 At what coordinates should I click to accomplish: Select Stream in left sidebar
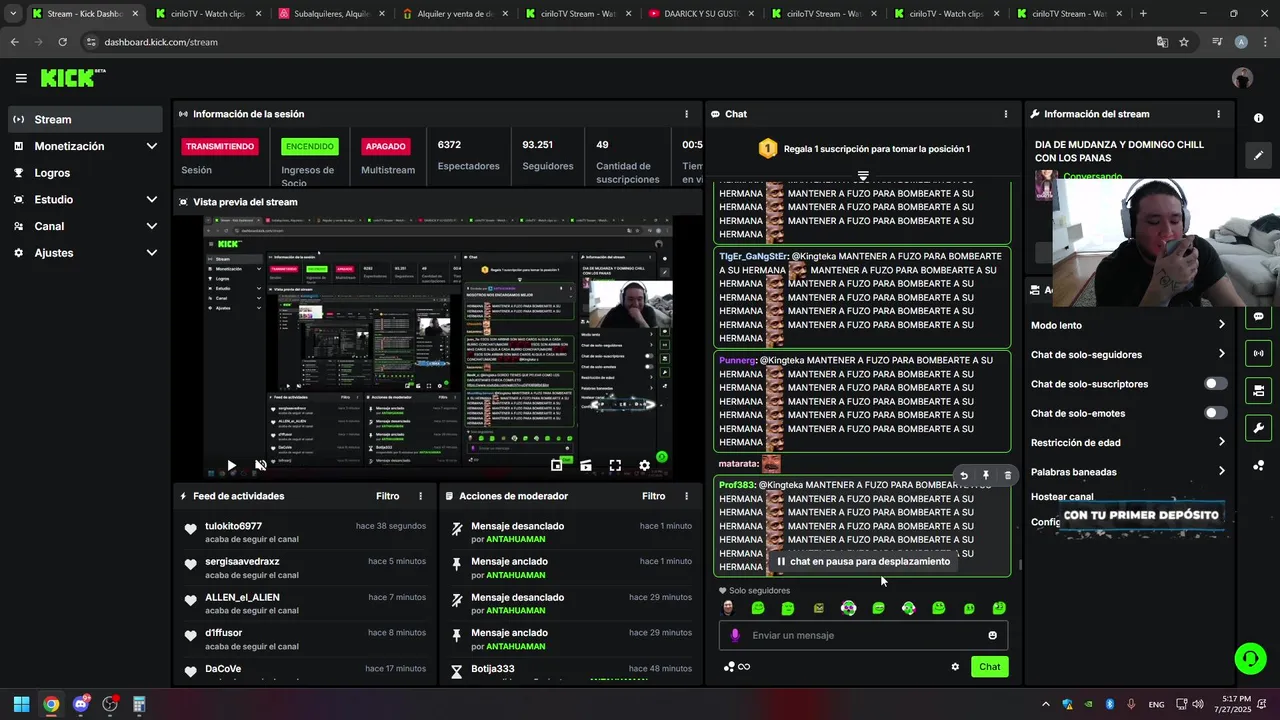pos(85,119)
